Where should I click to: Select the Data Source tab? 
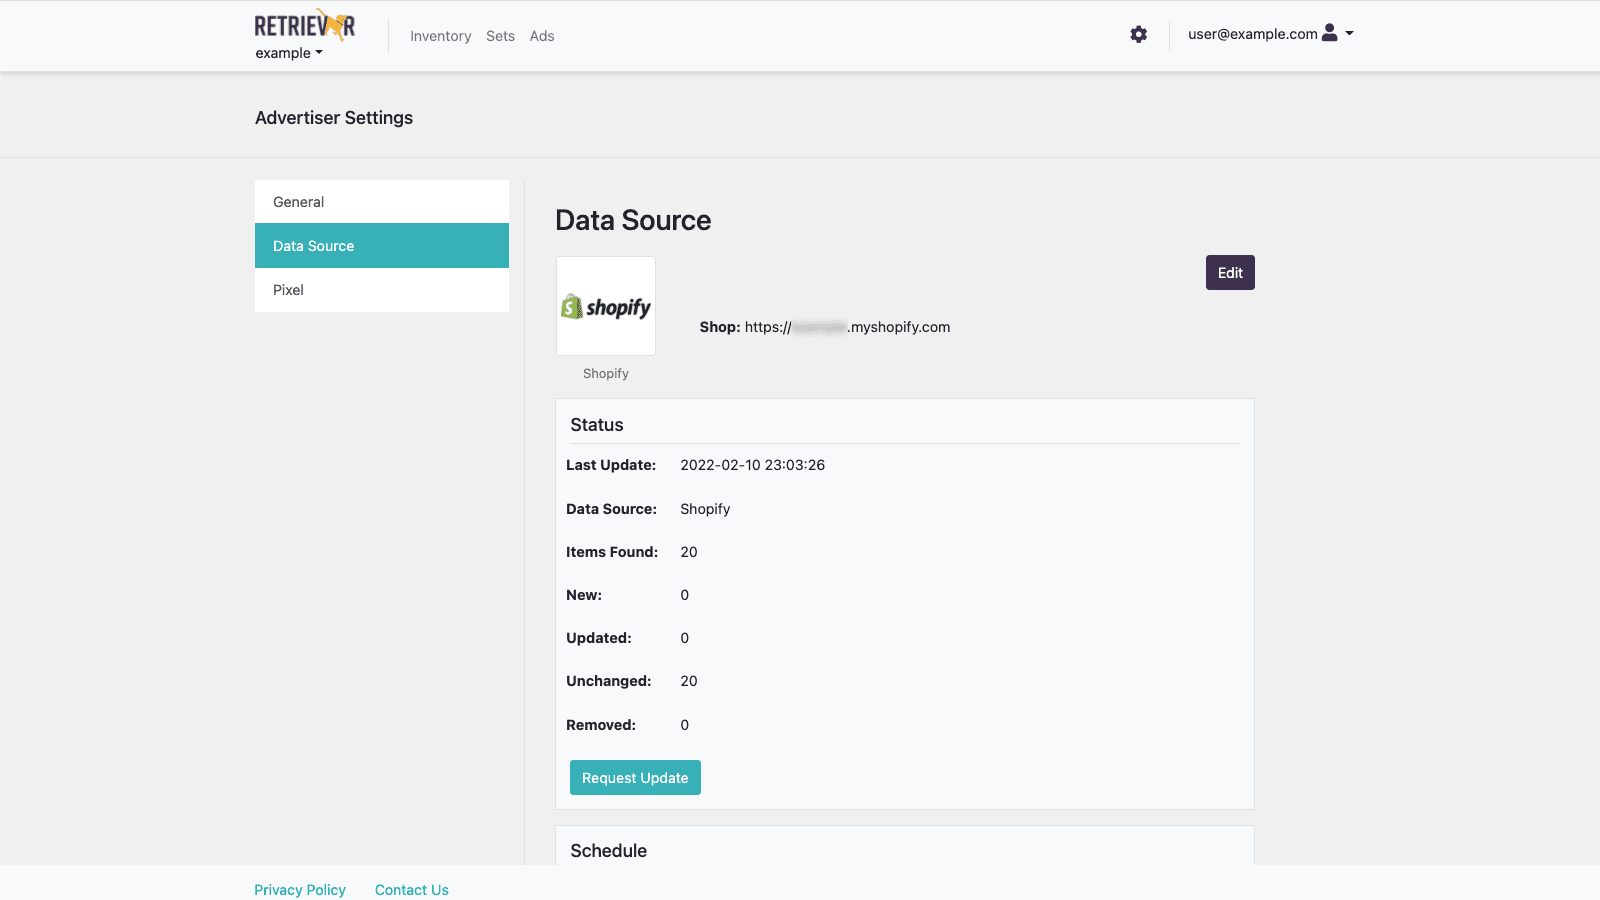pyautogui.click(x=313, y=245)
